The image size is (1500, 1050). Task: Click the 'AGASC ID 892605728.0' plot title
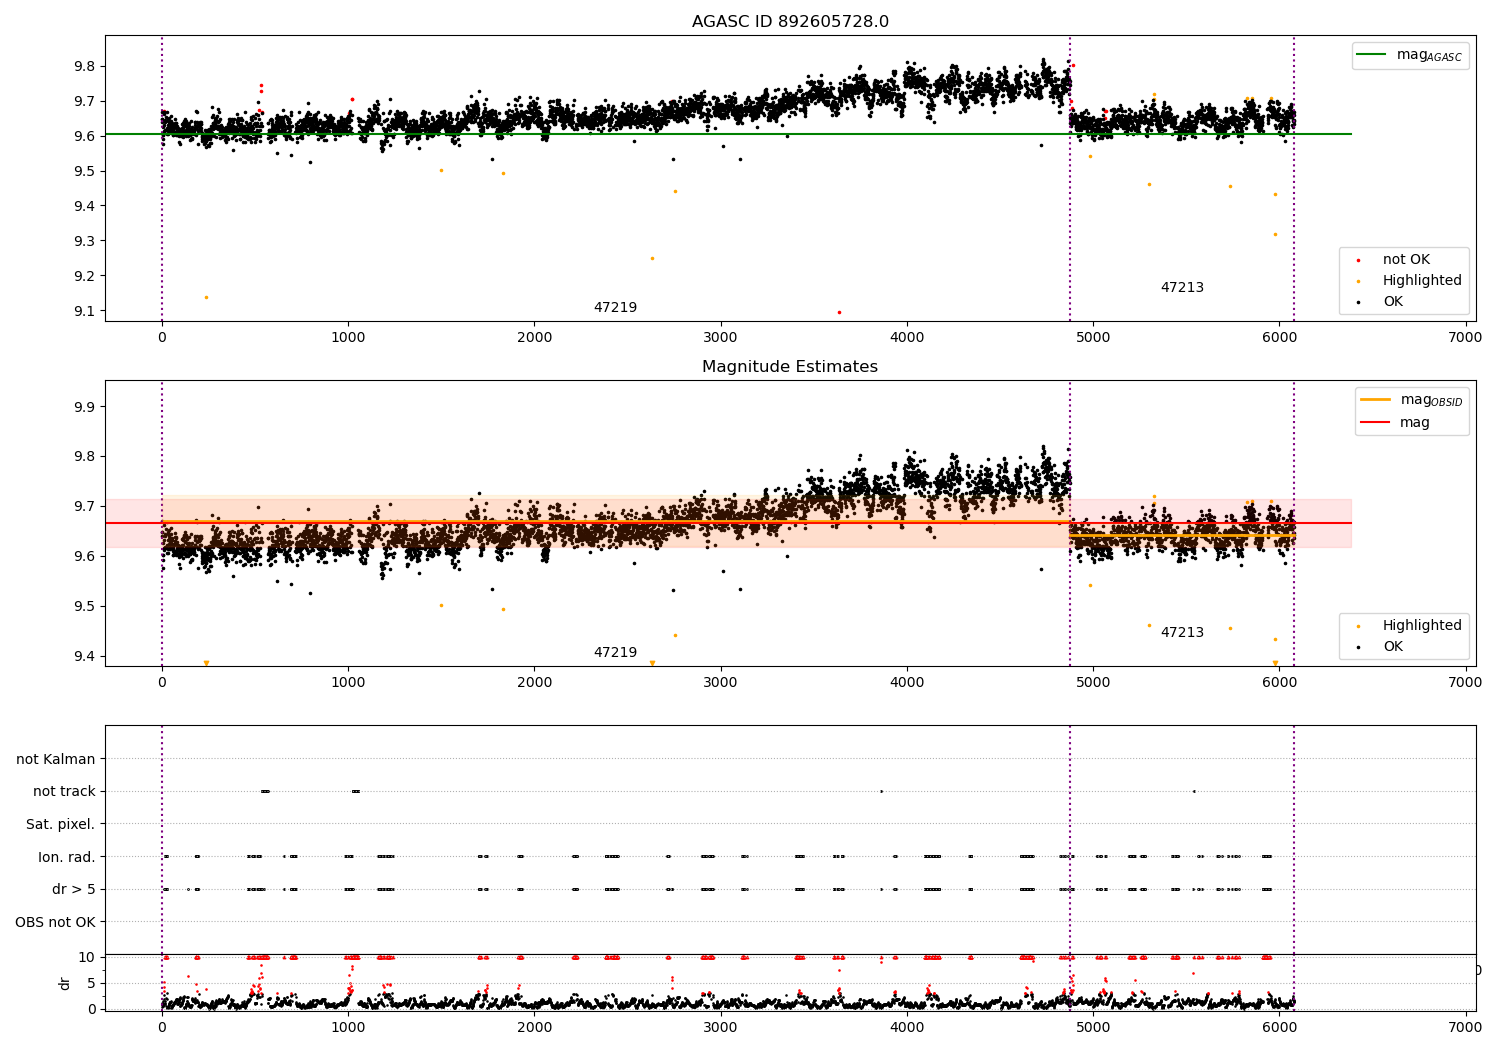790,22
